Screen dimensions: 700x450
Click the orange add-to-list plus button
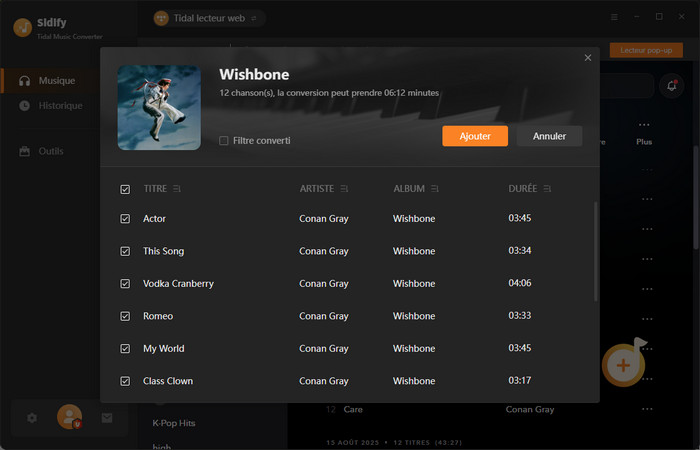[623, 365]
